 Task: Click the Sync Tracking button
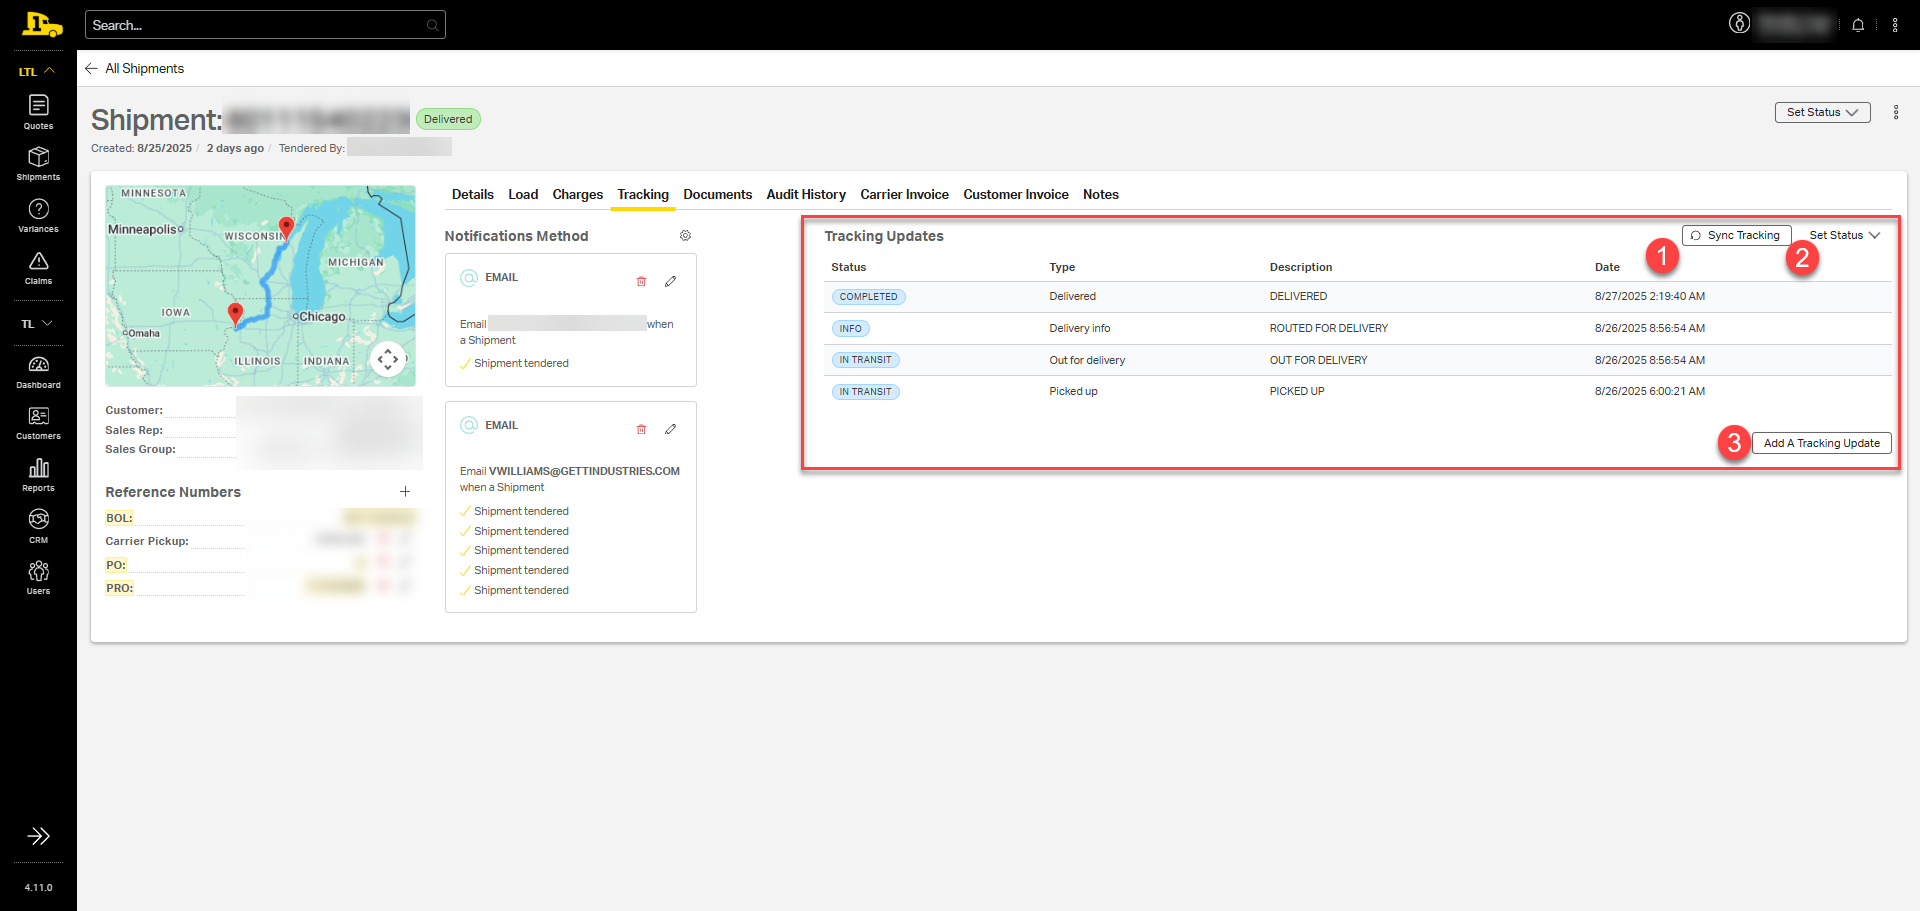click(x=1736, y=236)
